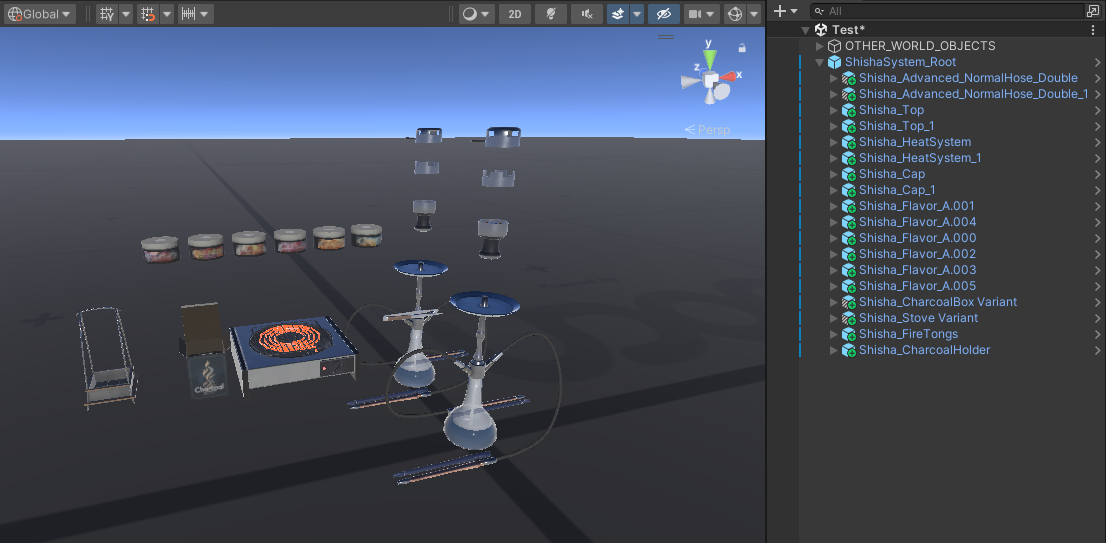
Task: Open scene camera settings dropdown
Action: click(702, 13)
